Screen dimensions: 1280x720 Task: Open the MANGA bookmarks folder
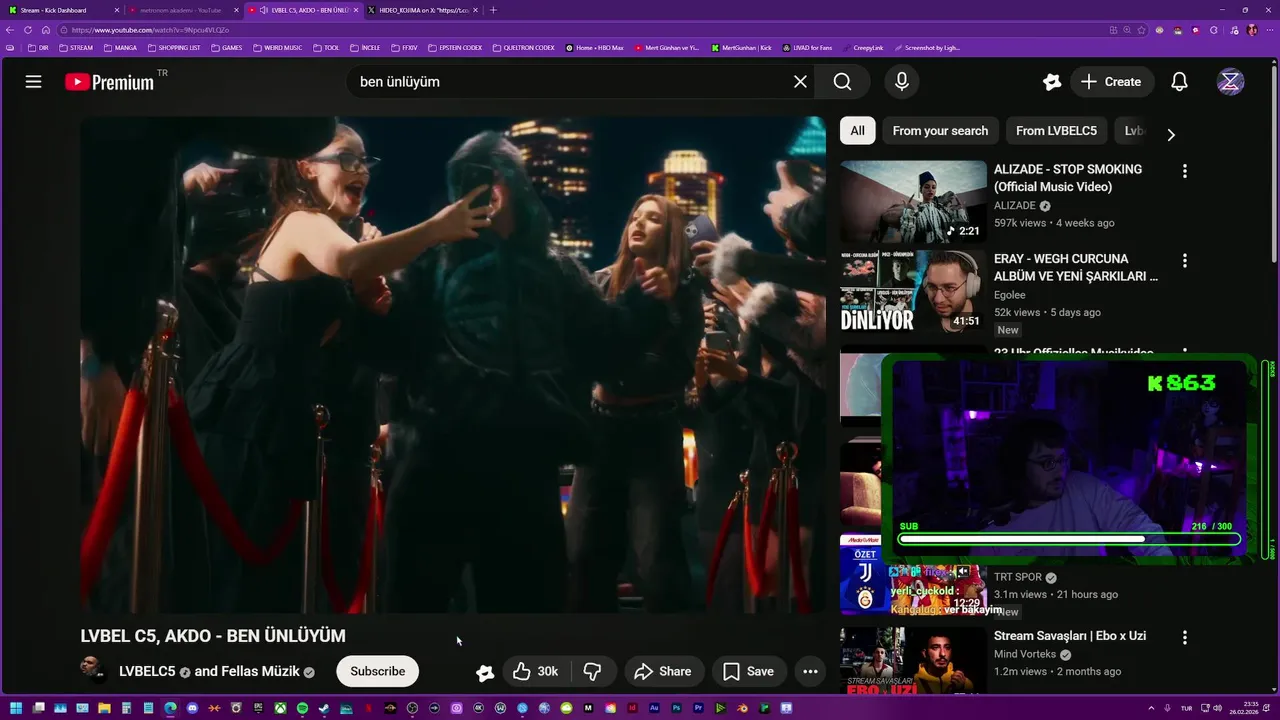pos(120,47)
